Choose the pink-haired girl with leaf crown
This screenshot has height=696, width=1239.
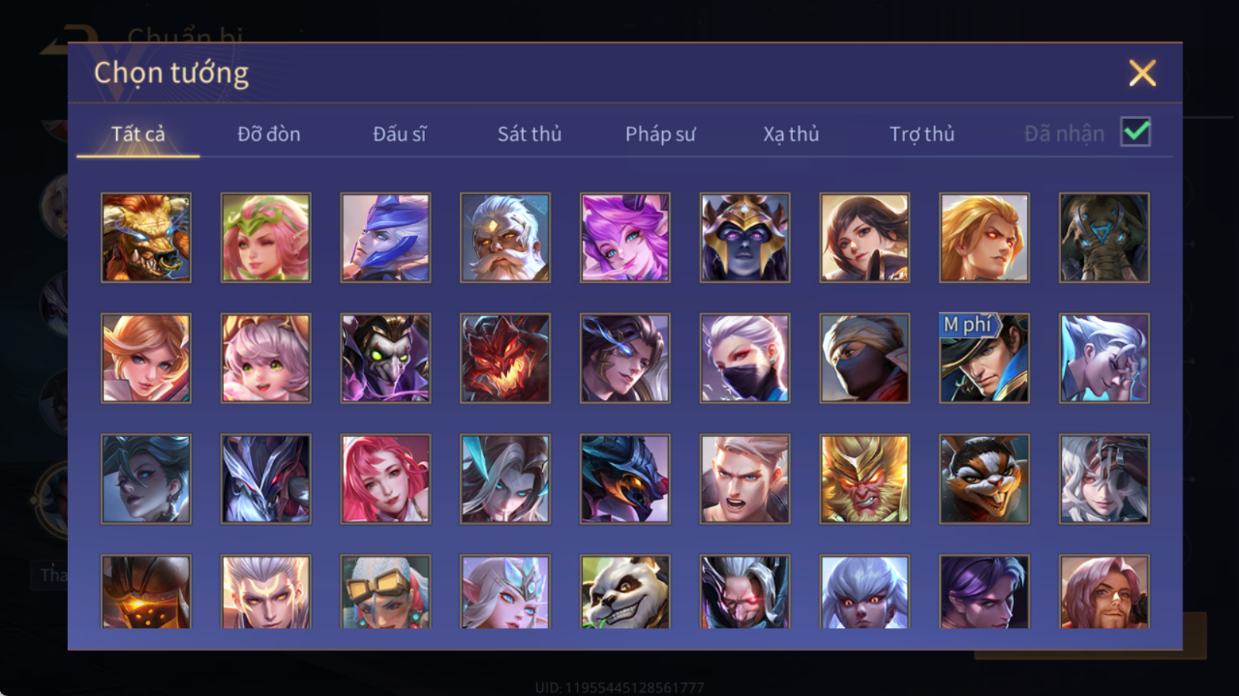266,238
